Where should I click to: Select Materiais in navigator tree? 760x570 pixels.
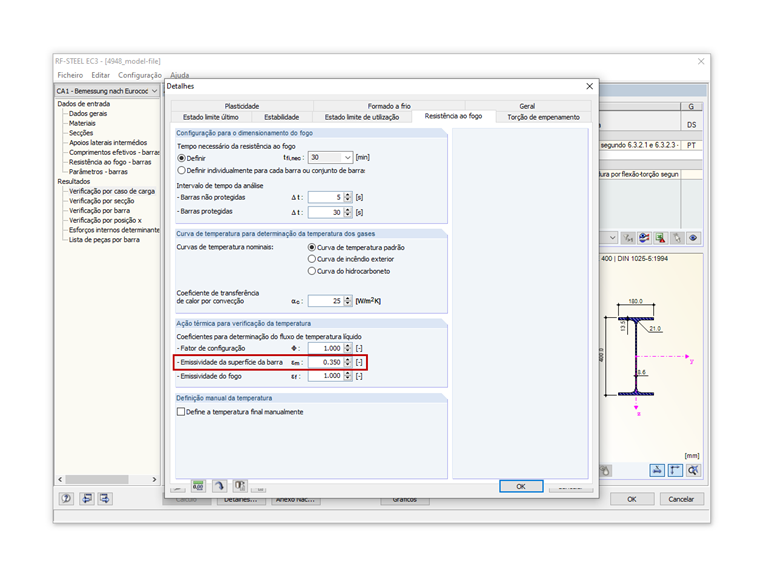[x=82, y=123]
